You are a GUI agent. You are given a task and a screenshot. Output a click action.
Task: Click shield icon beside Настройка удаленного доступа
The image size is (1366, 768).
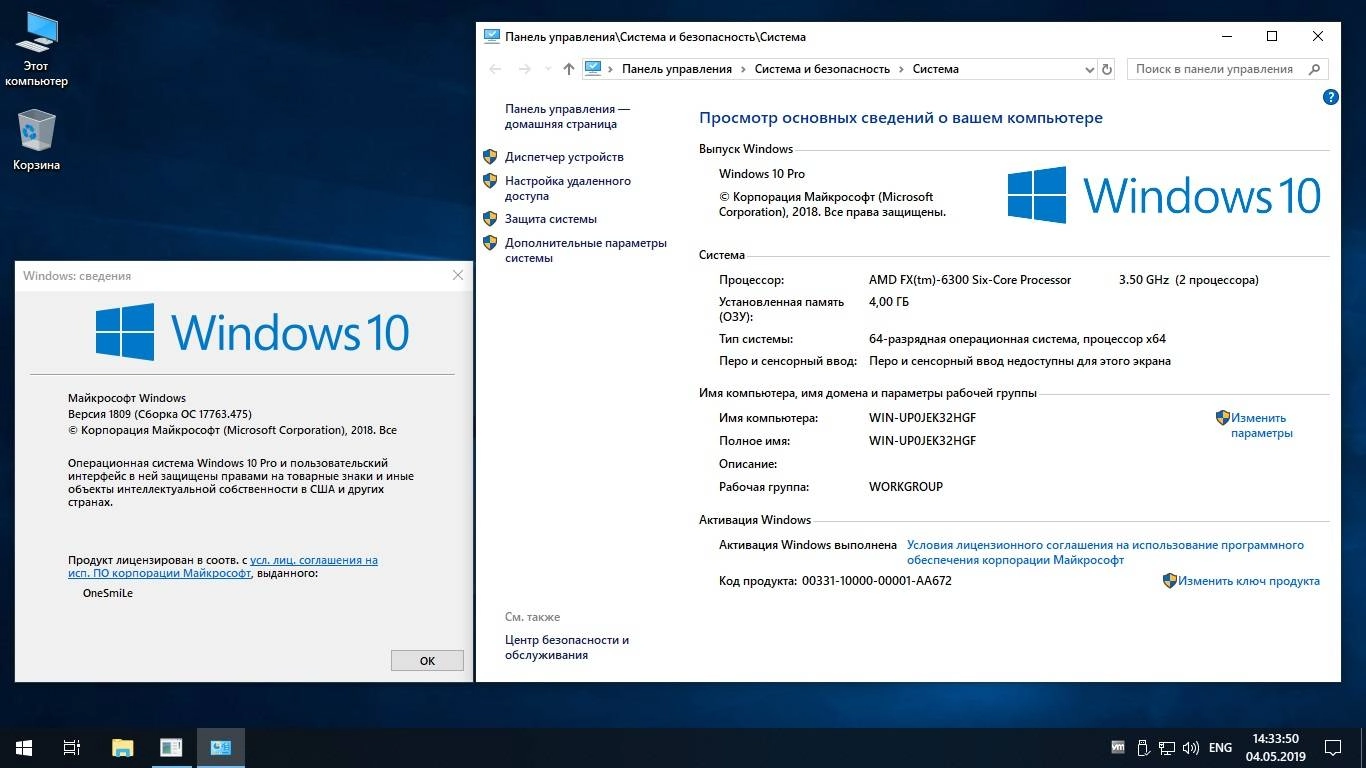tap(490, 181)
